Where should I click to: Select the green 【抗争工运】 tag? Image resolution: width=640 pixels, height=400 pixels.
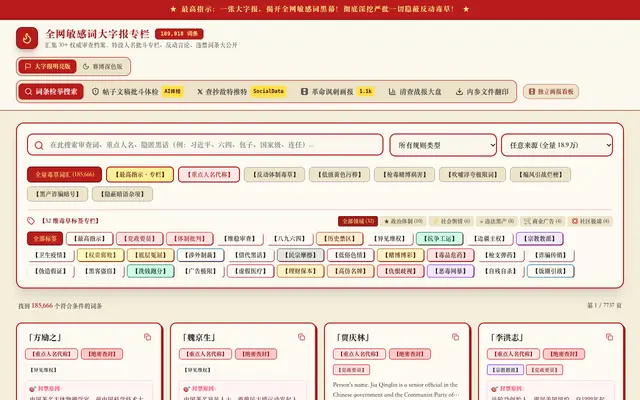coord(440,239)
